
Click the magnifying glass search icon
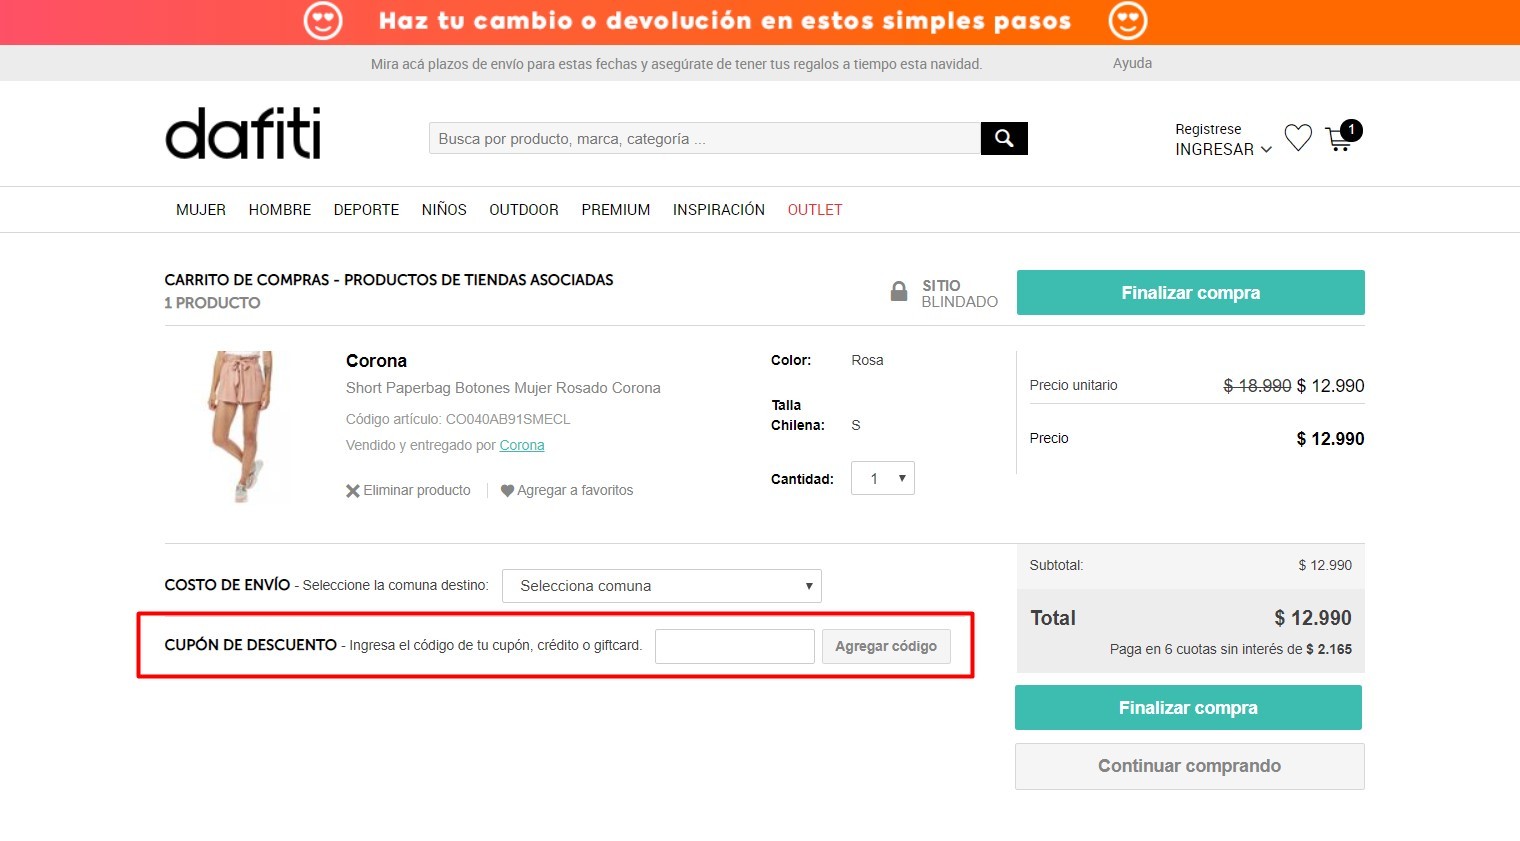pyautogui.click(x=1004, y=139)
